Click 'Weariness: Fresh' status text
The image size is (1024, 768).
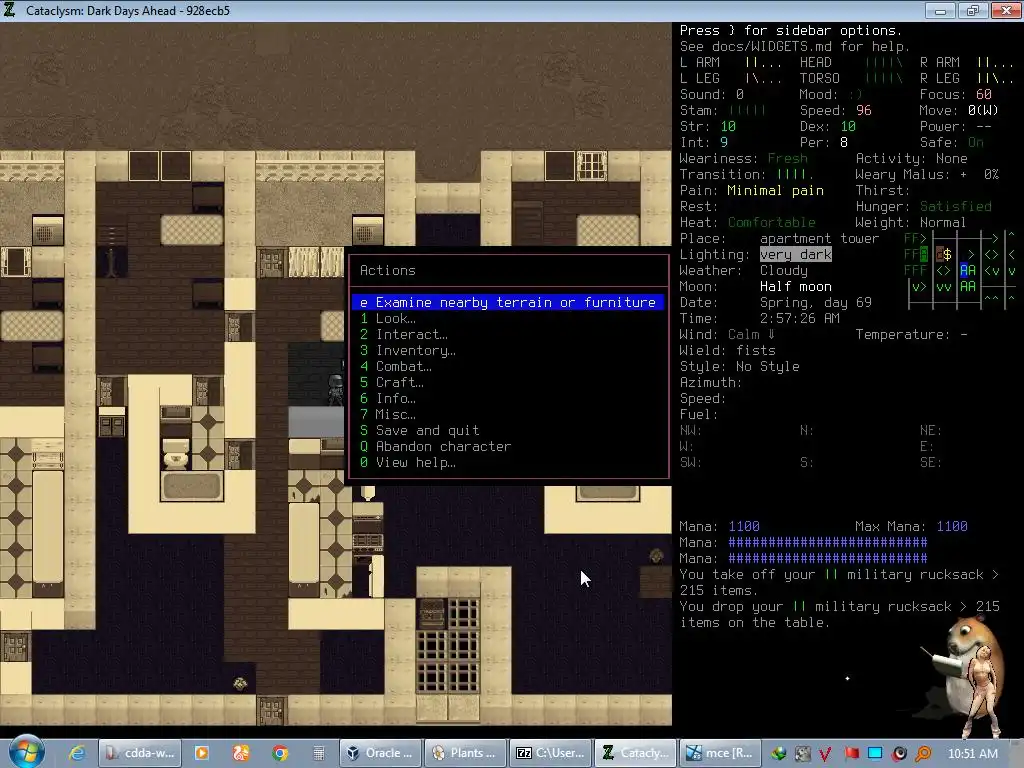coord(743,159)
